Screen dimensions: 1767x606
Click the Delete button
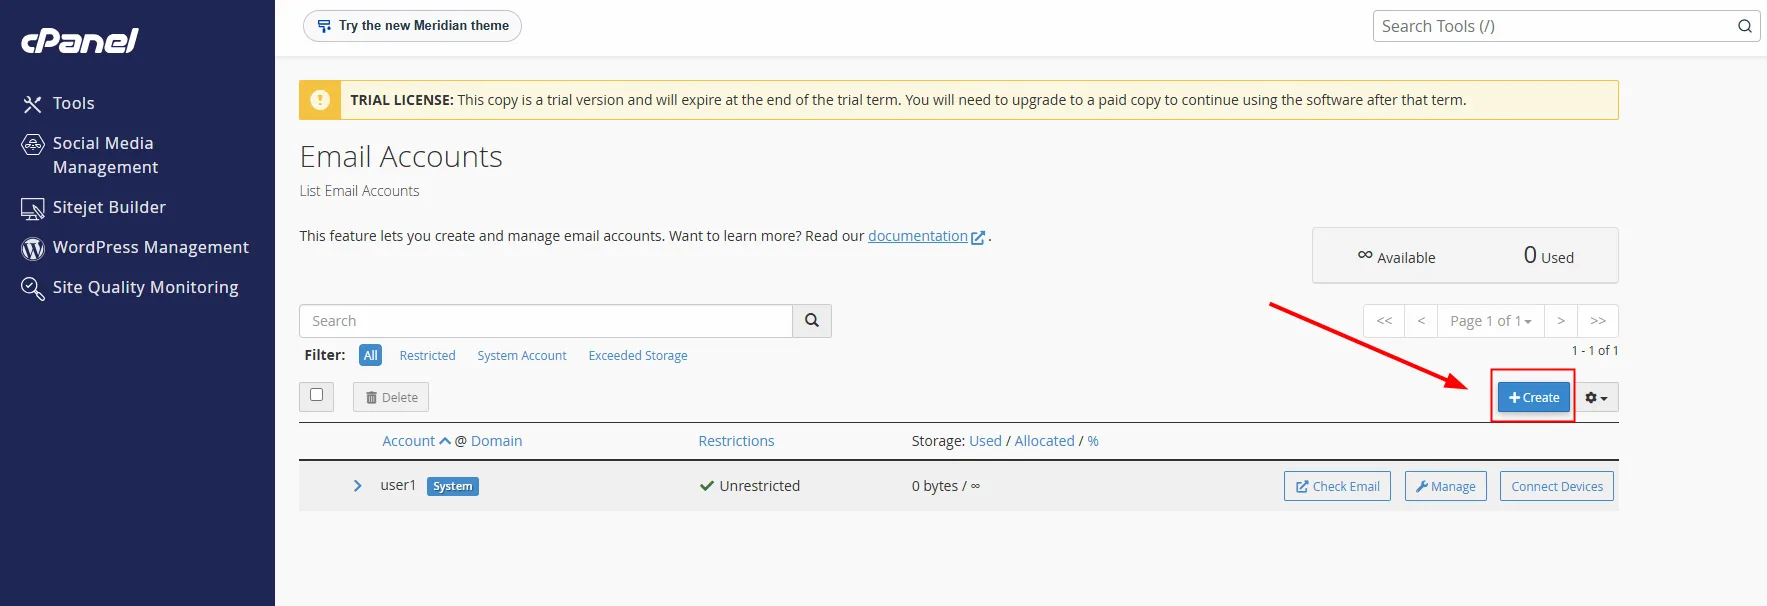[x=391, y=397]
